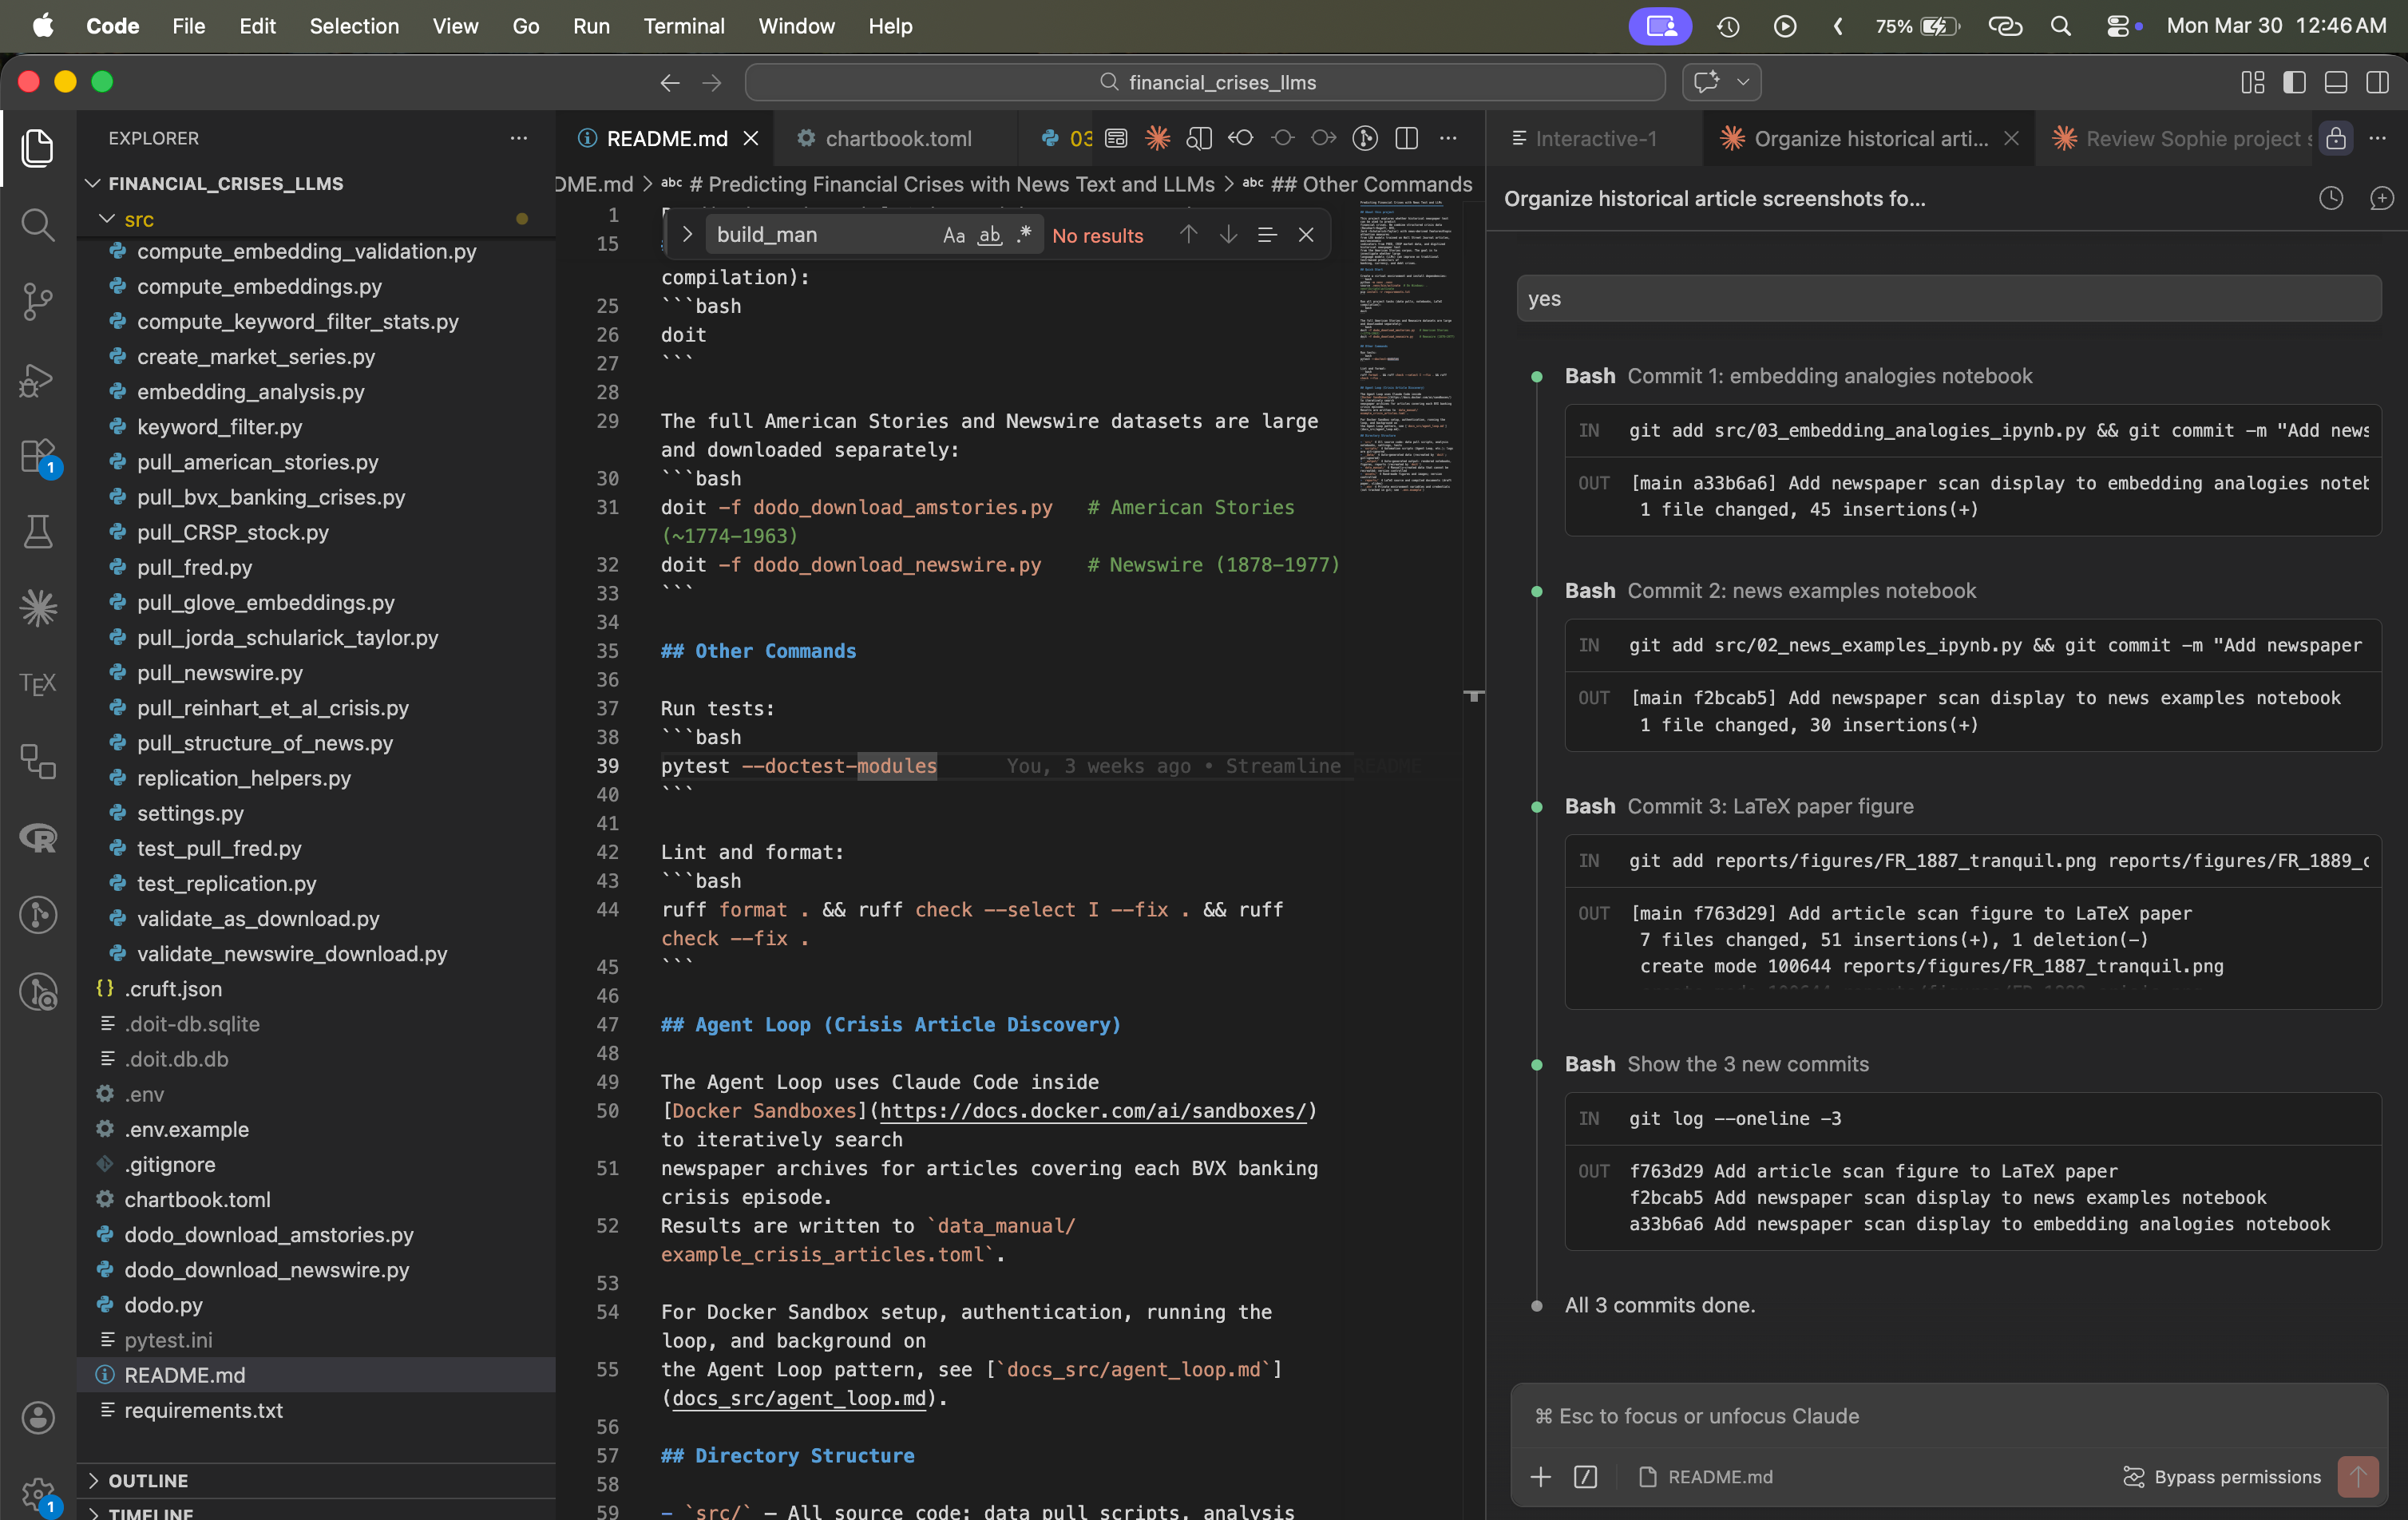Image resolution: width=2408 pixels, height=1520 pixels.
Task: Toggle the bottom panel
Action: pyautogui.click(x=2336, y=82)
